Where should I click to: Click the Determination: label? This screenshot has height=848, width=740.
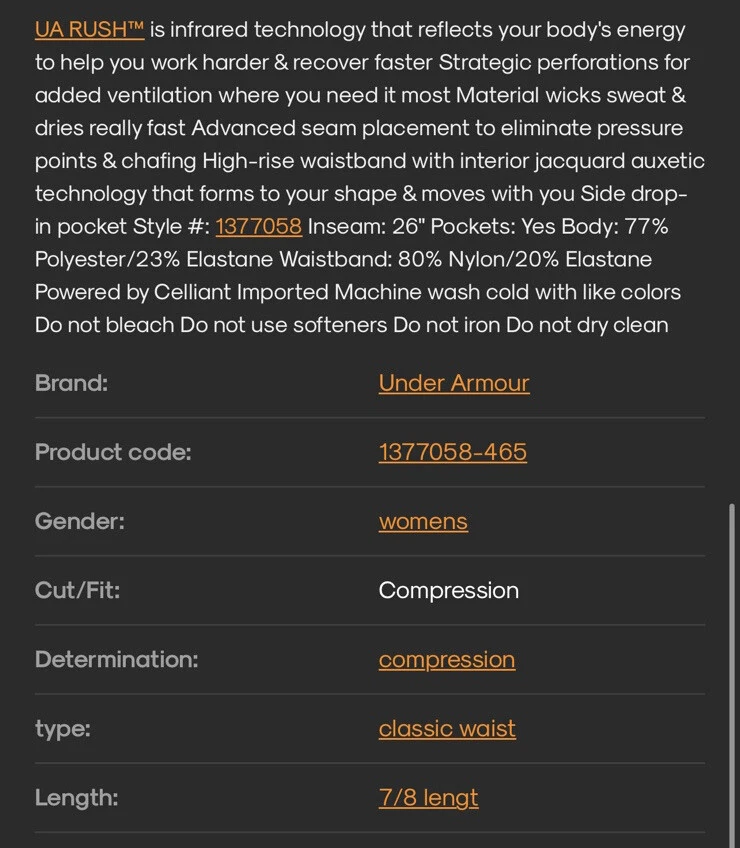pos(116,659)
